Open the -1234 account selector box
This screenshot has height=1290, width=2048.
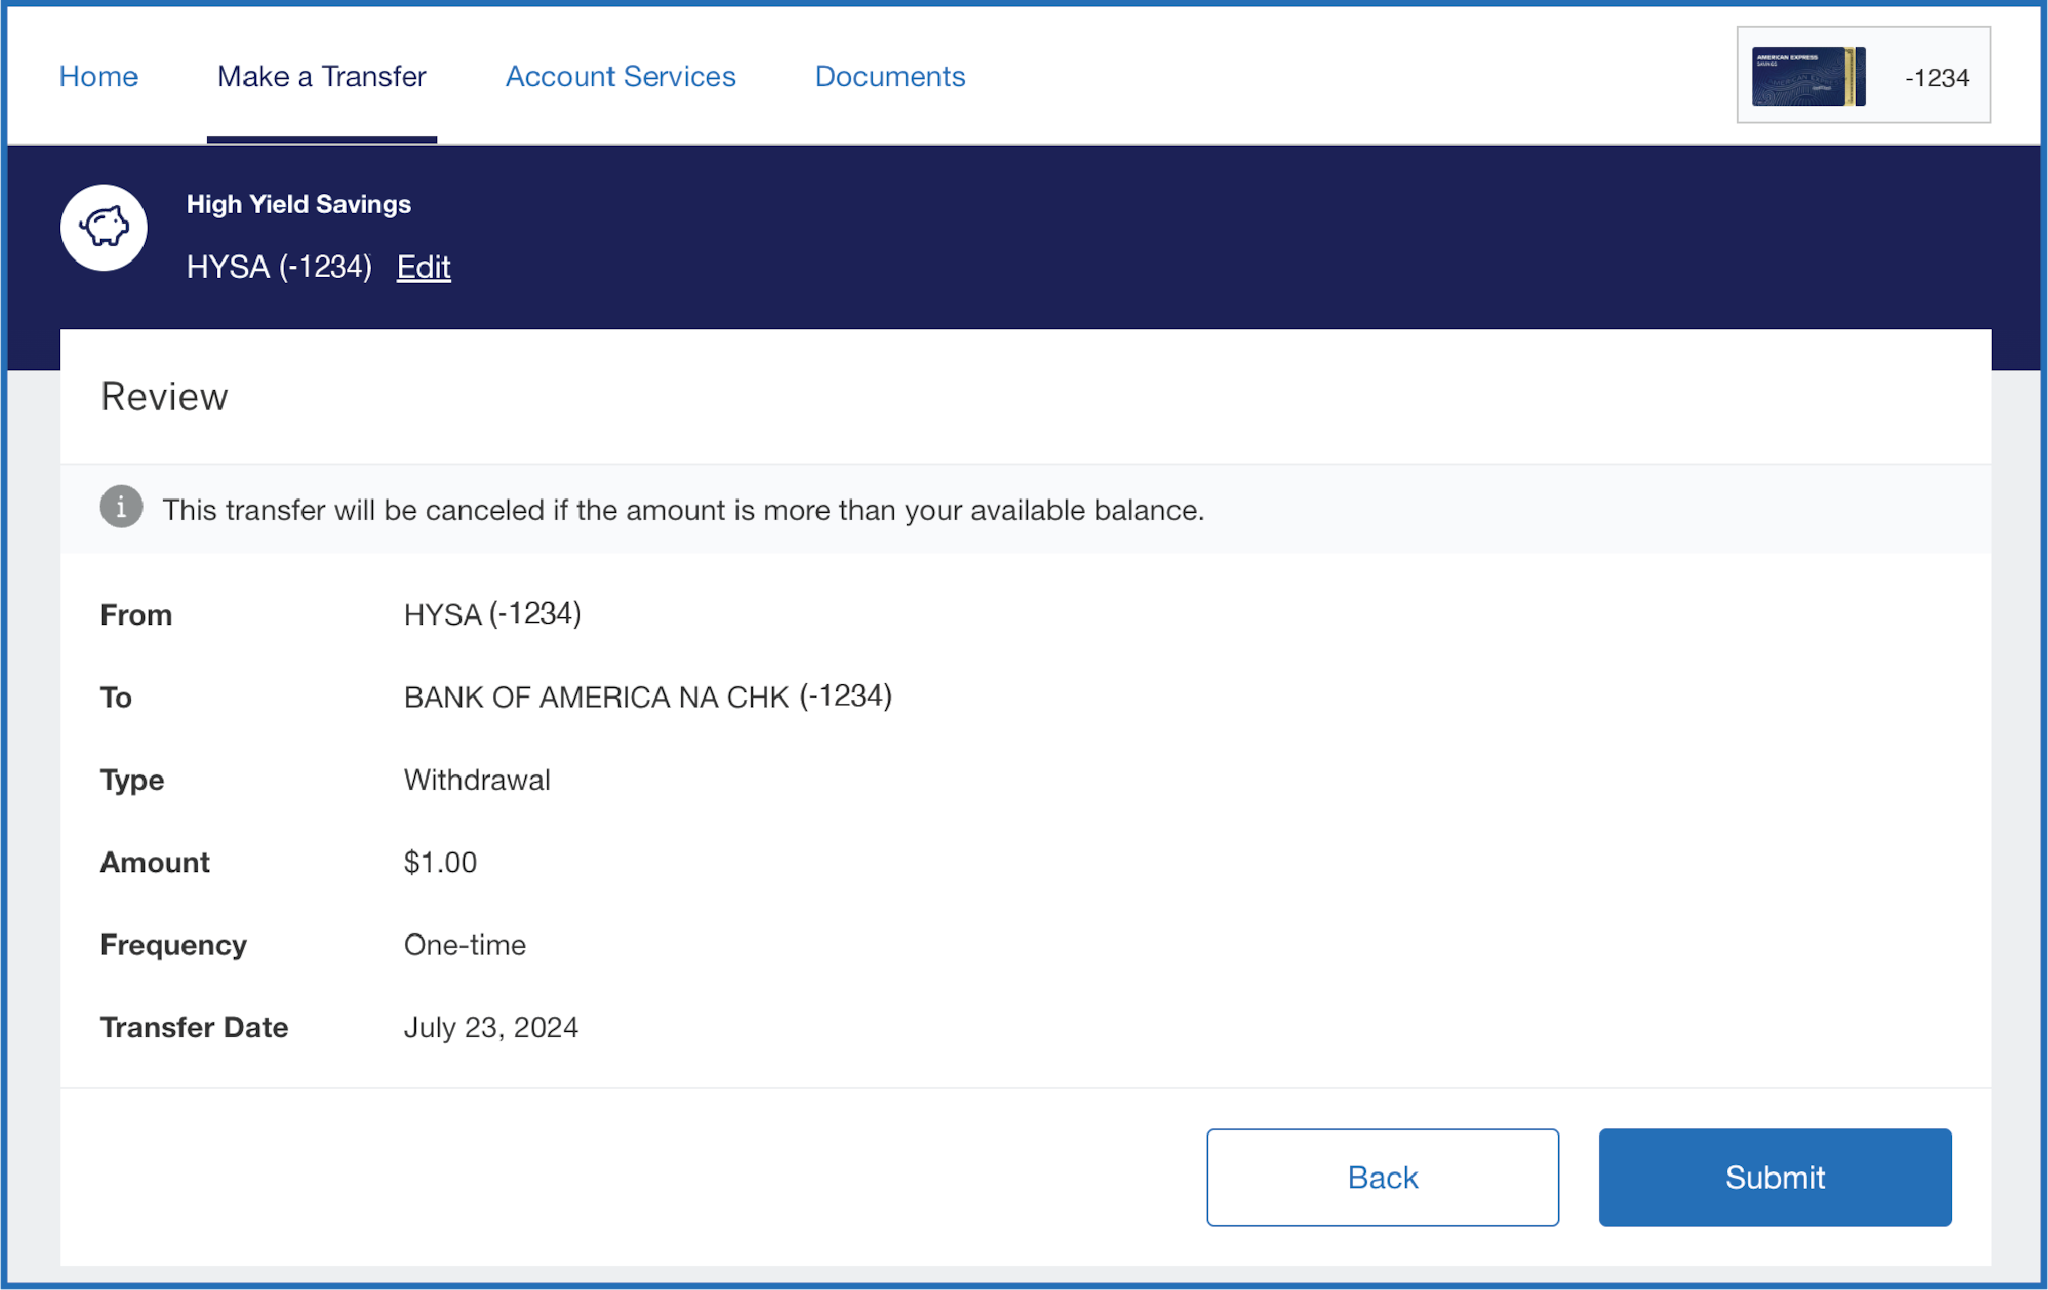(x=1936, y=77)
